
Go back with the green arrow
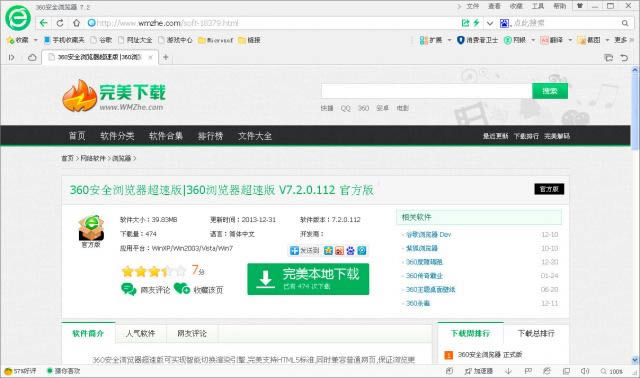pos(44,23)
